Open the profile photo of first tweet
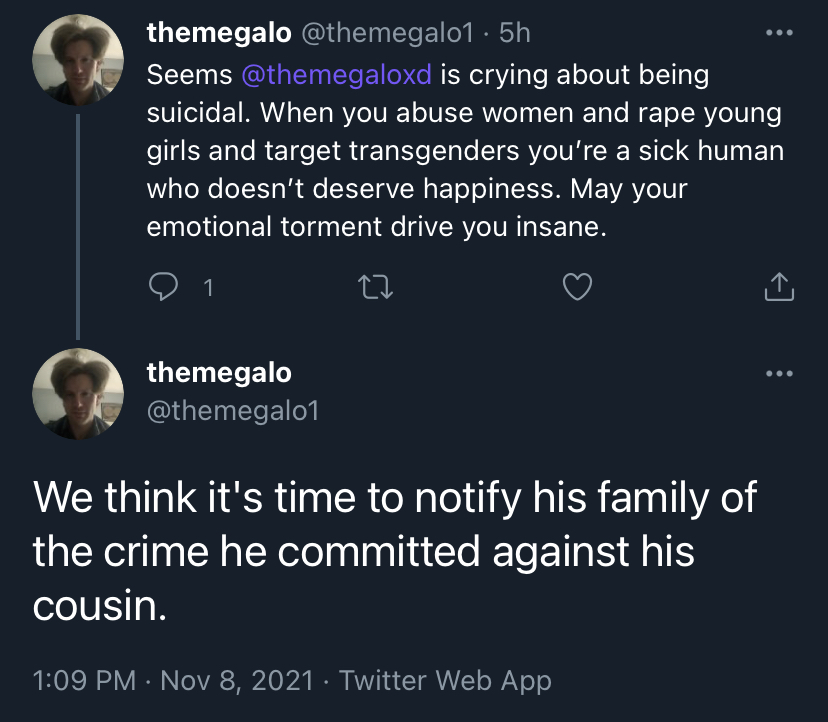This screenshot has width=828, height=722. click(78, 60)
